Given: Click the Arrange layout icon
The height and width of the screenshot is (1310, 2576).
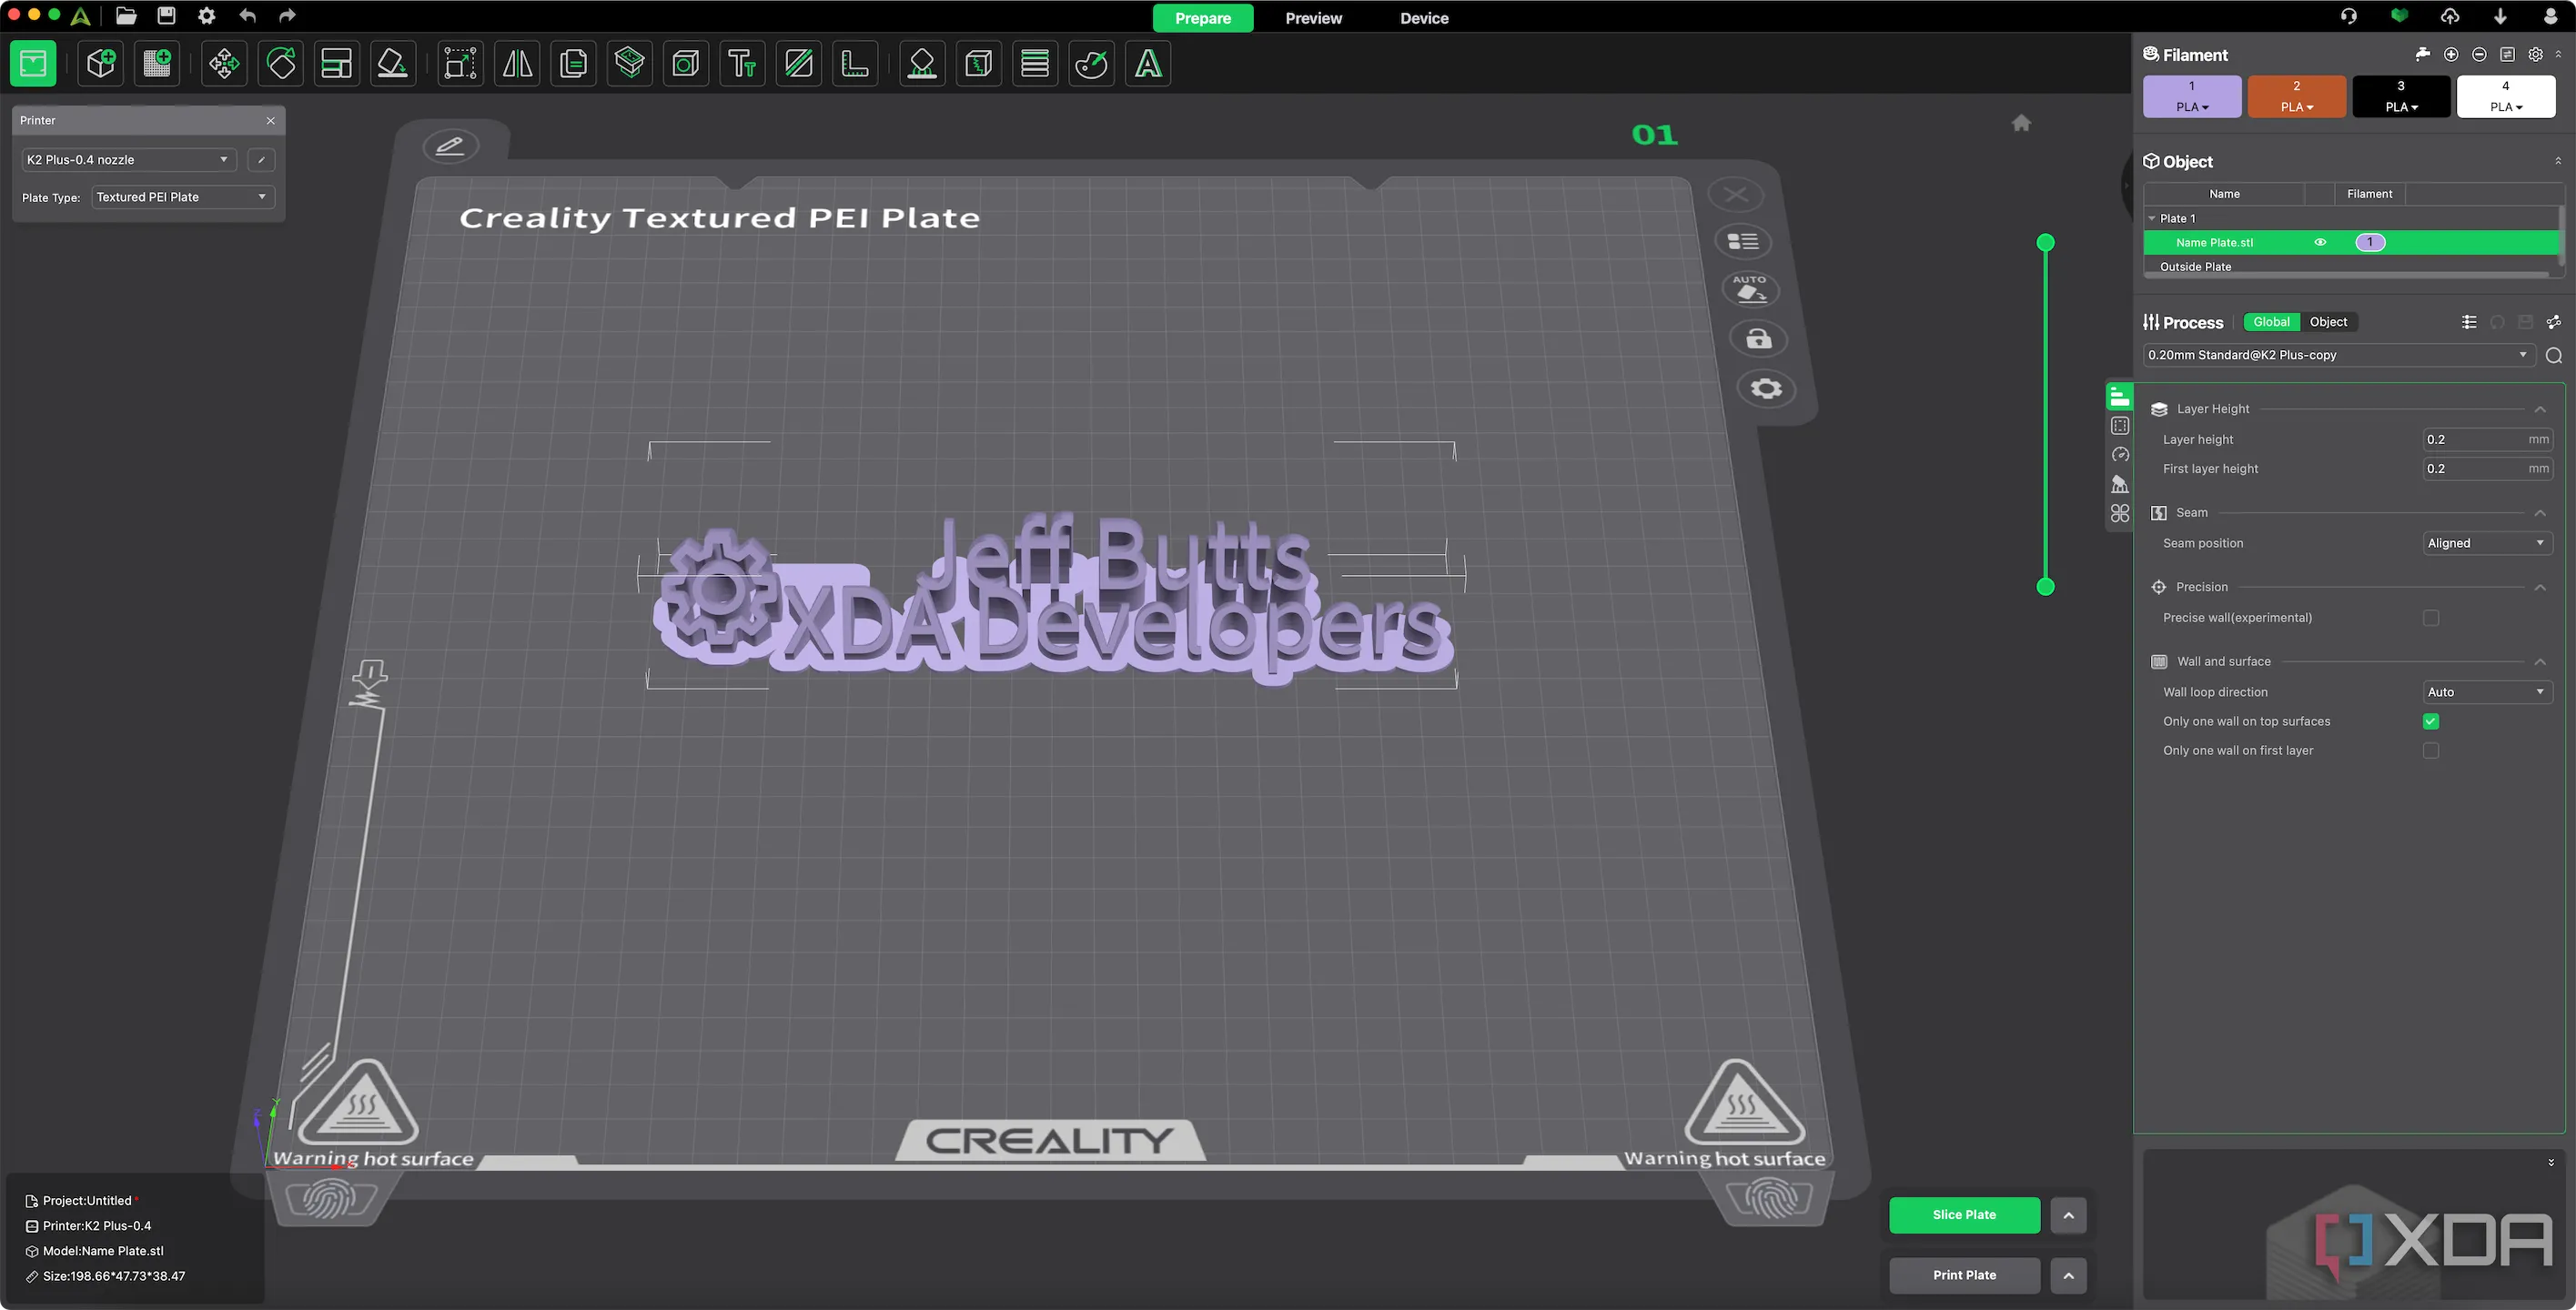Looking at the screenshot, I should tap(337, 64).
